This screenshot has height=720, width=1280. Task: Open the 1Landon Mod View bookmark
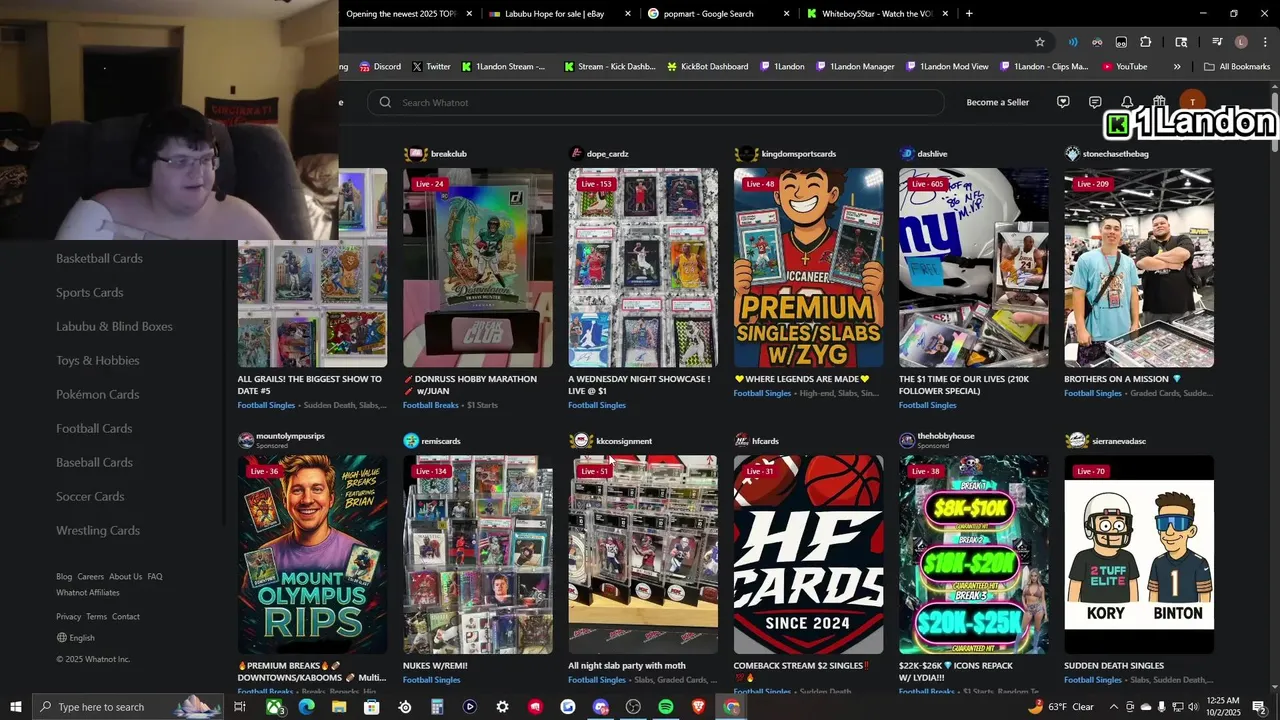[x=947, y=67]
